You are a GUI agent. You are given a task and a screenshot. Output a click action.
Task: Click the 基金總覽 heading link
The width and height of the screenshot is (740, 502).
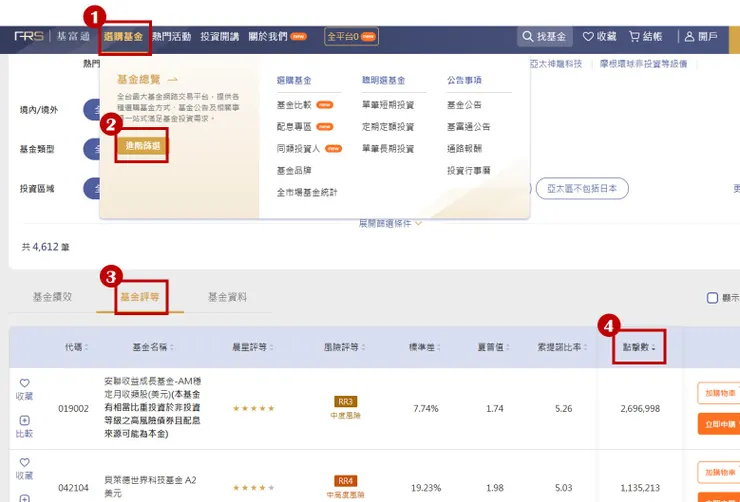coord(139,80)
